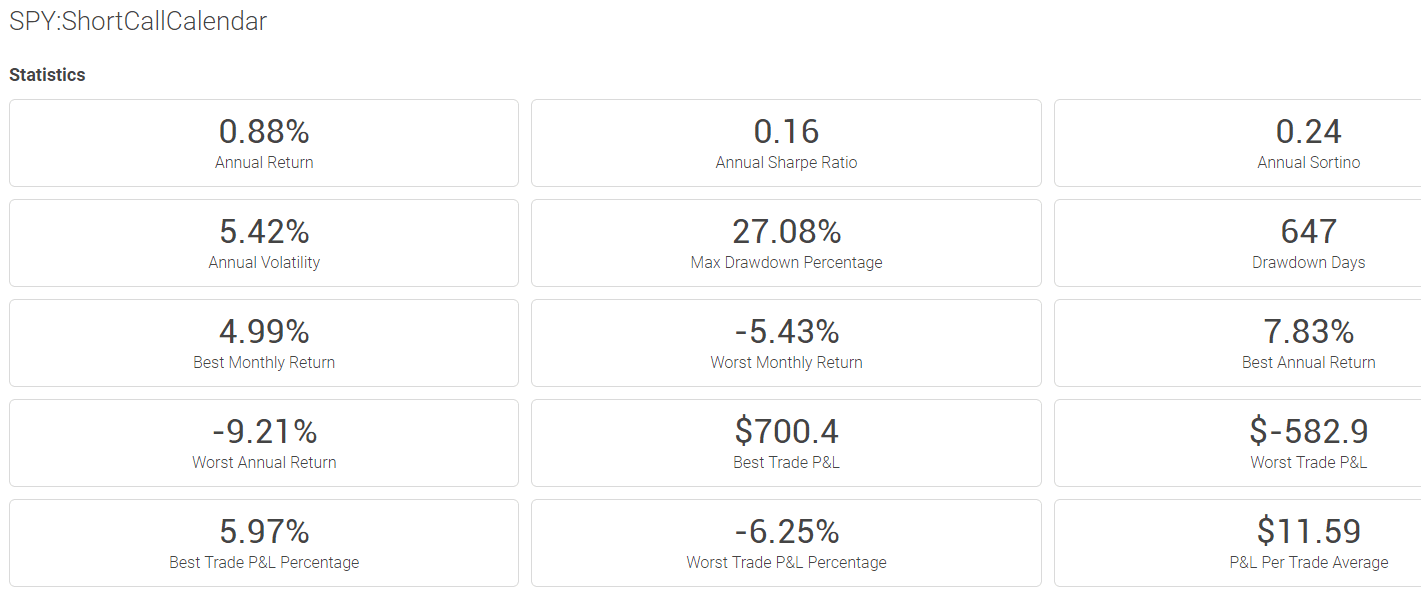
Task: Select the Annual Volatility 5.42% card
Action: 264,243
